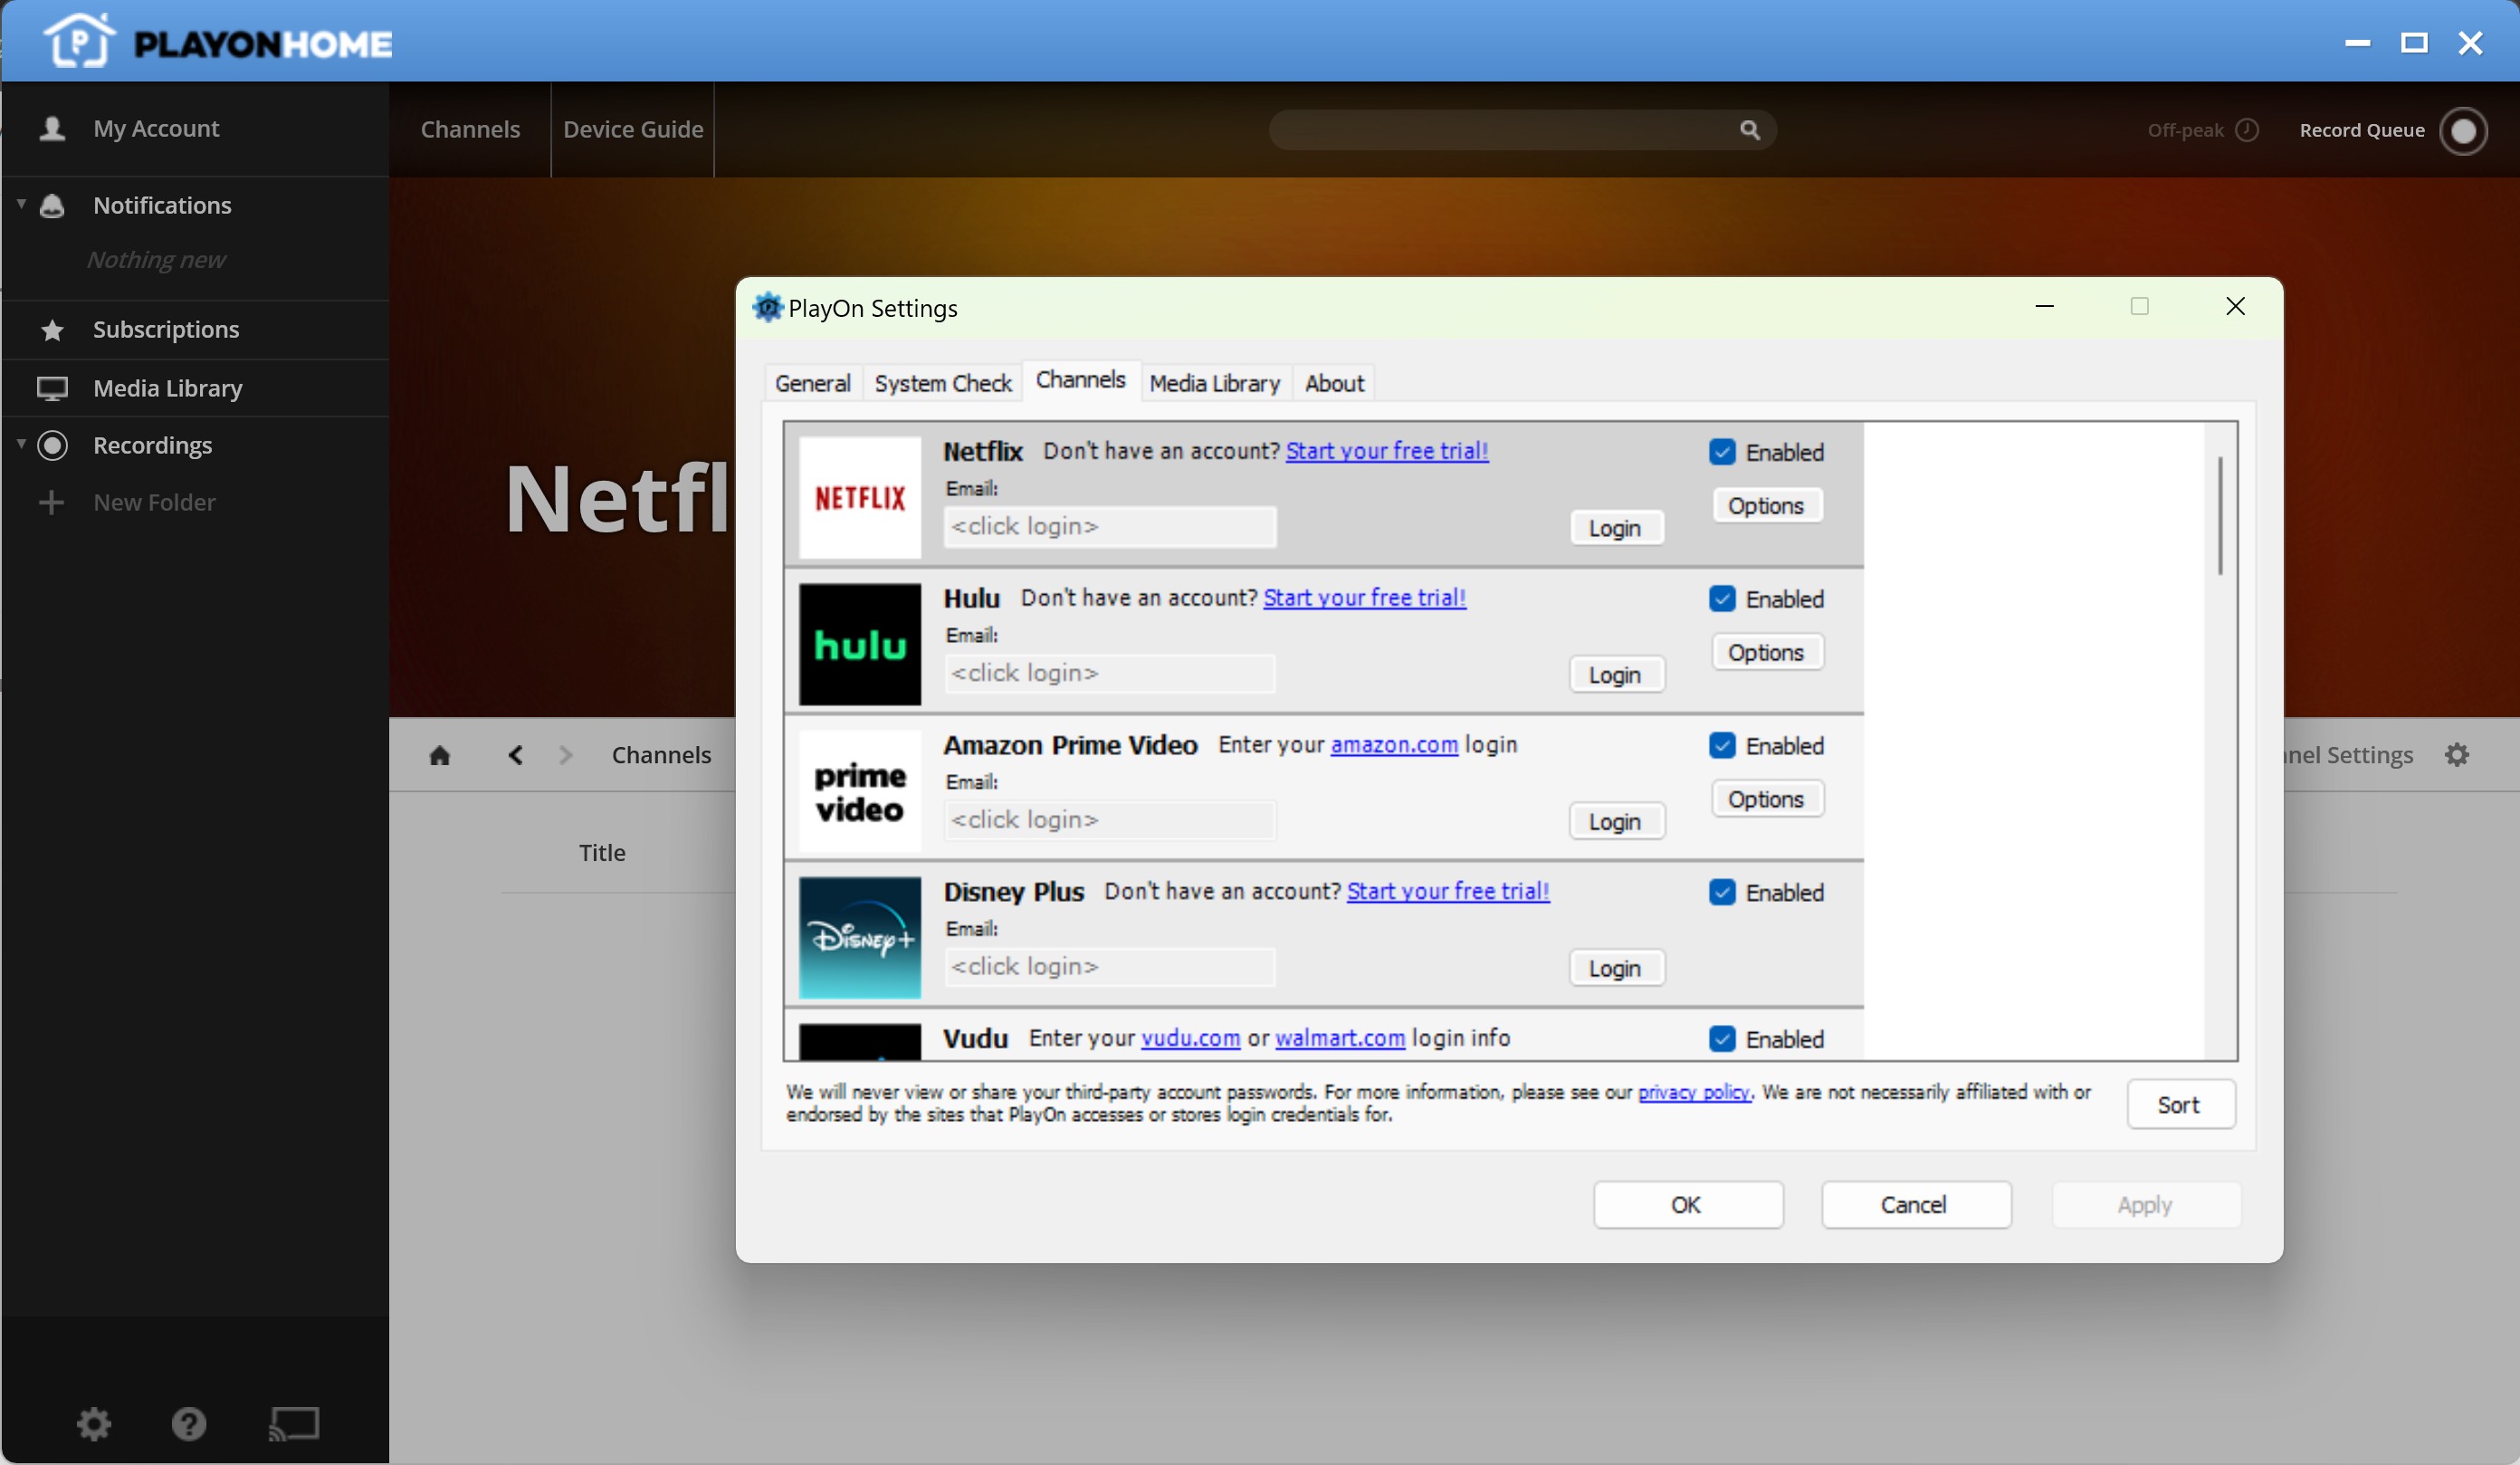Click the Sort button
This screenshot has height=1465, width=2520.
tap(2180, 1104)
